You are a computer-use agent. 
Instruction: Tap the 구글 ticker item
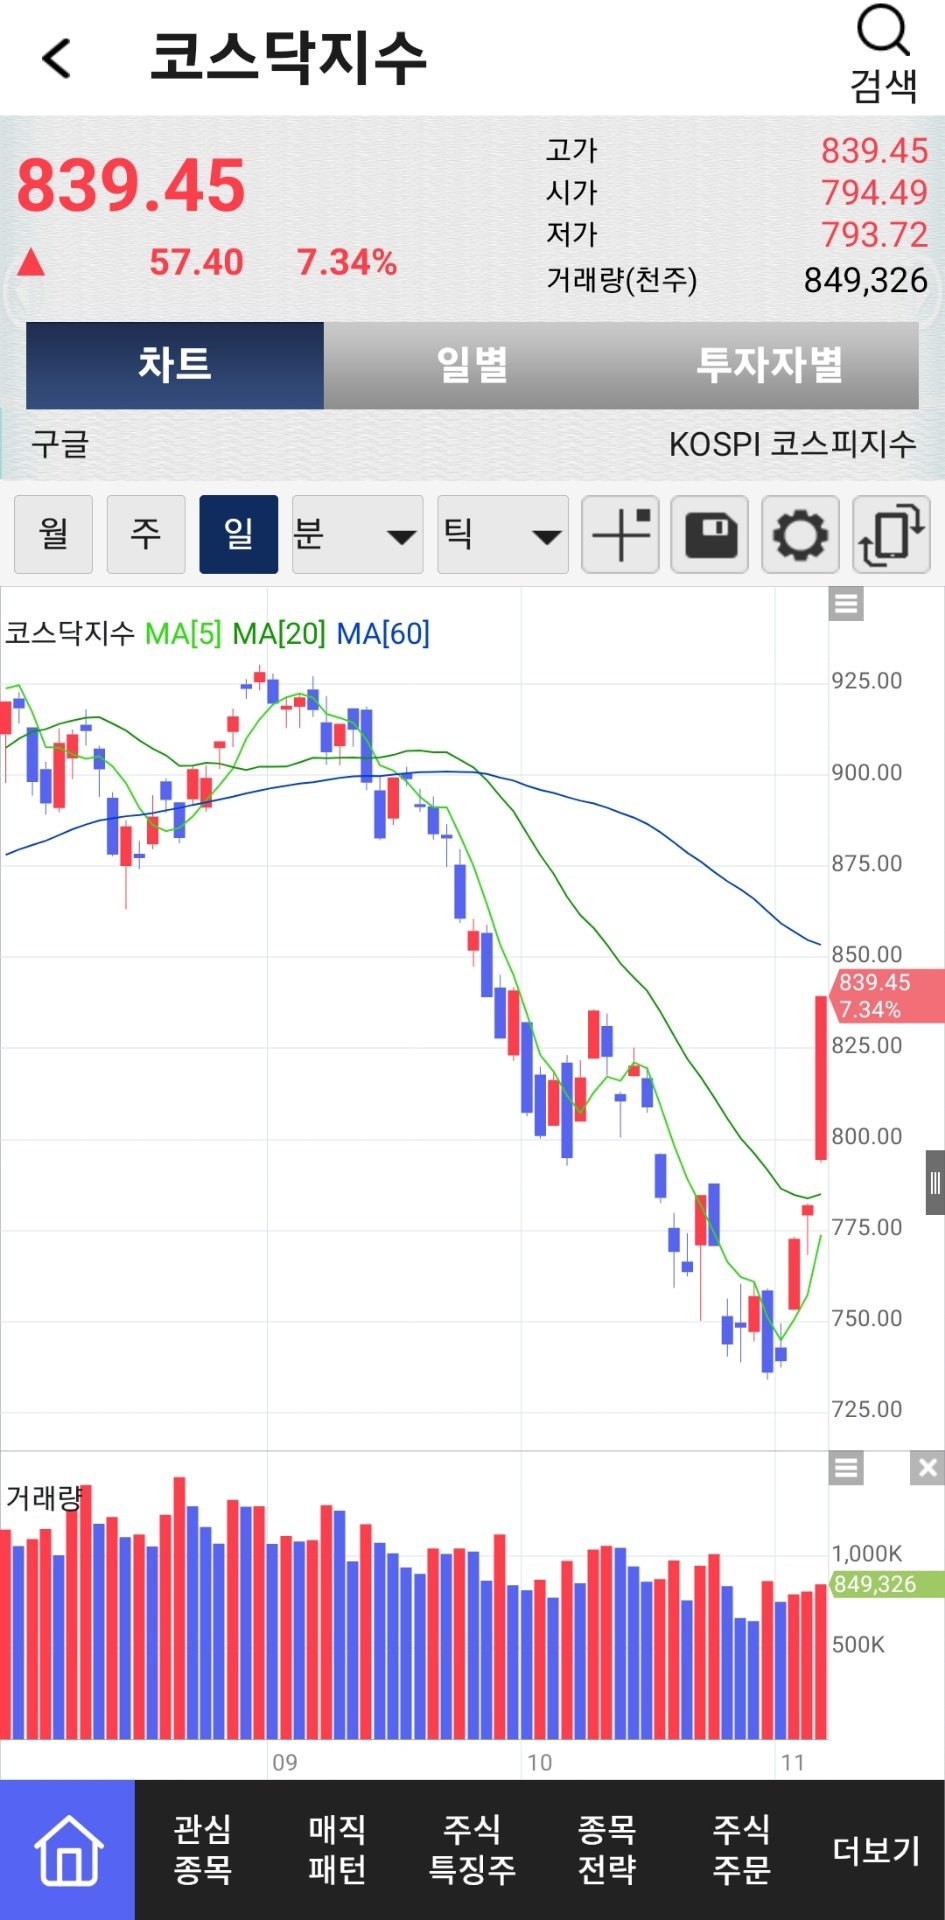click(60, 444)
